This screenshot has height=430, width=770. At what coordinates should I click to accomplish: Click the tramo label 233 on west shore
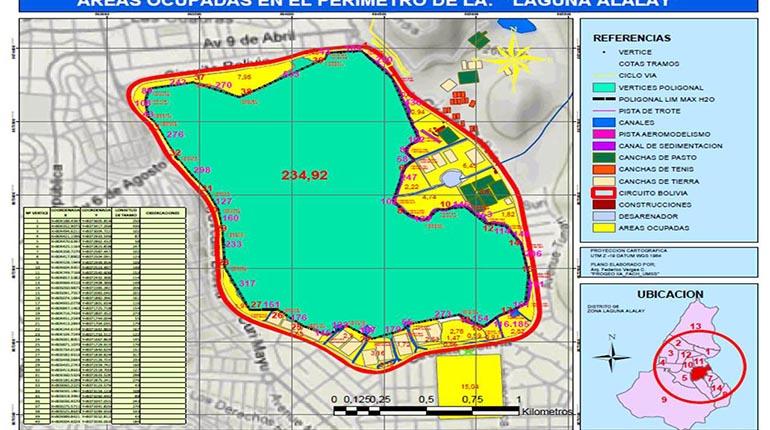[x=234, y=244]
